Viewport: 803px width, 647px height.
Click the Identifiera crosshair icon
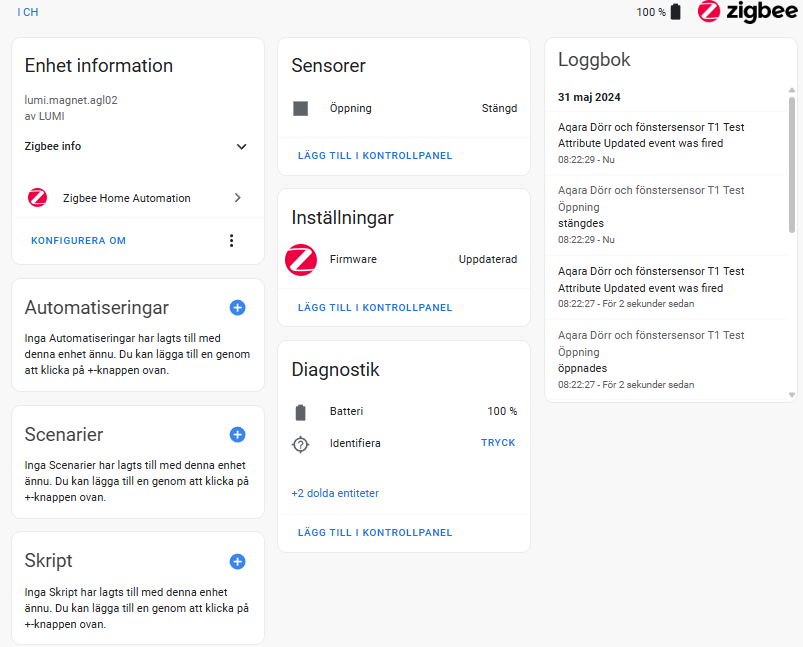tap(301, 444)
